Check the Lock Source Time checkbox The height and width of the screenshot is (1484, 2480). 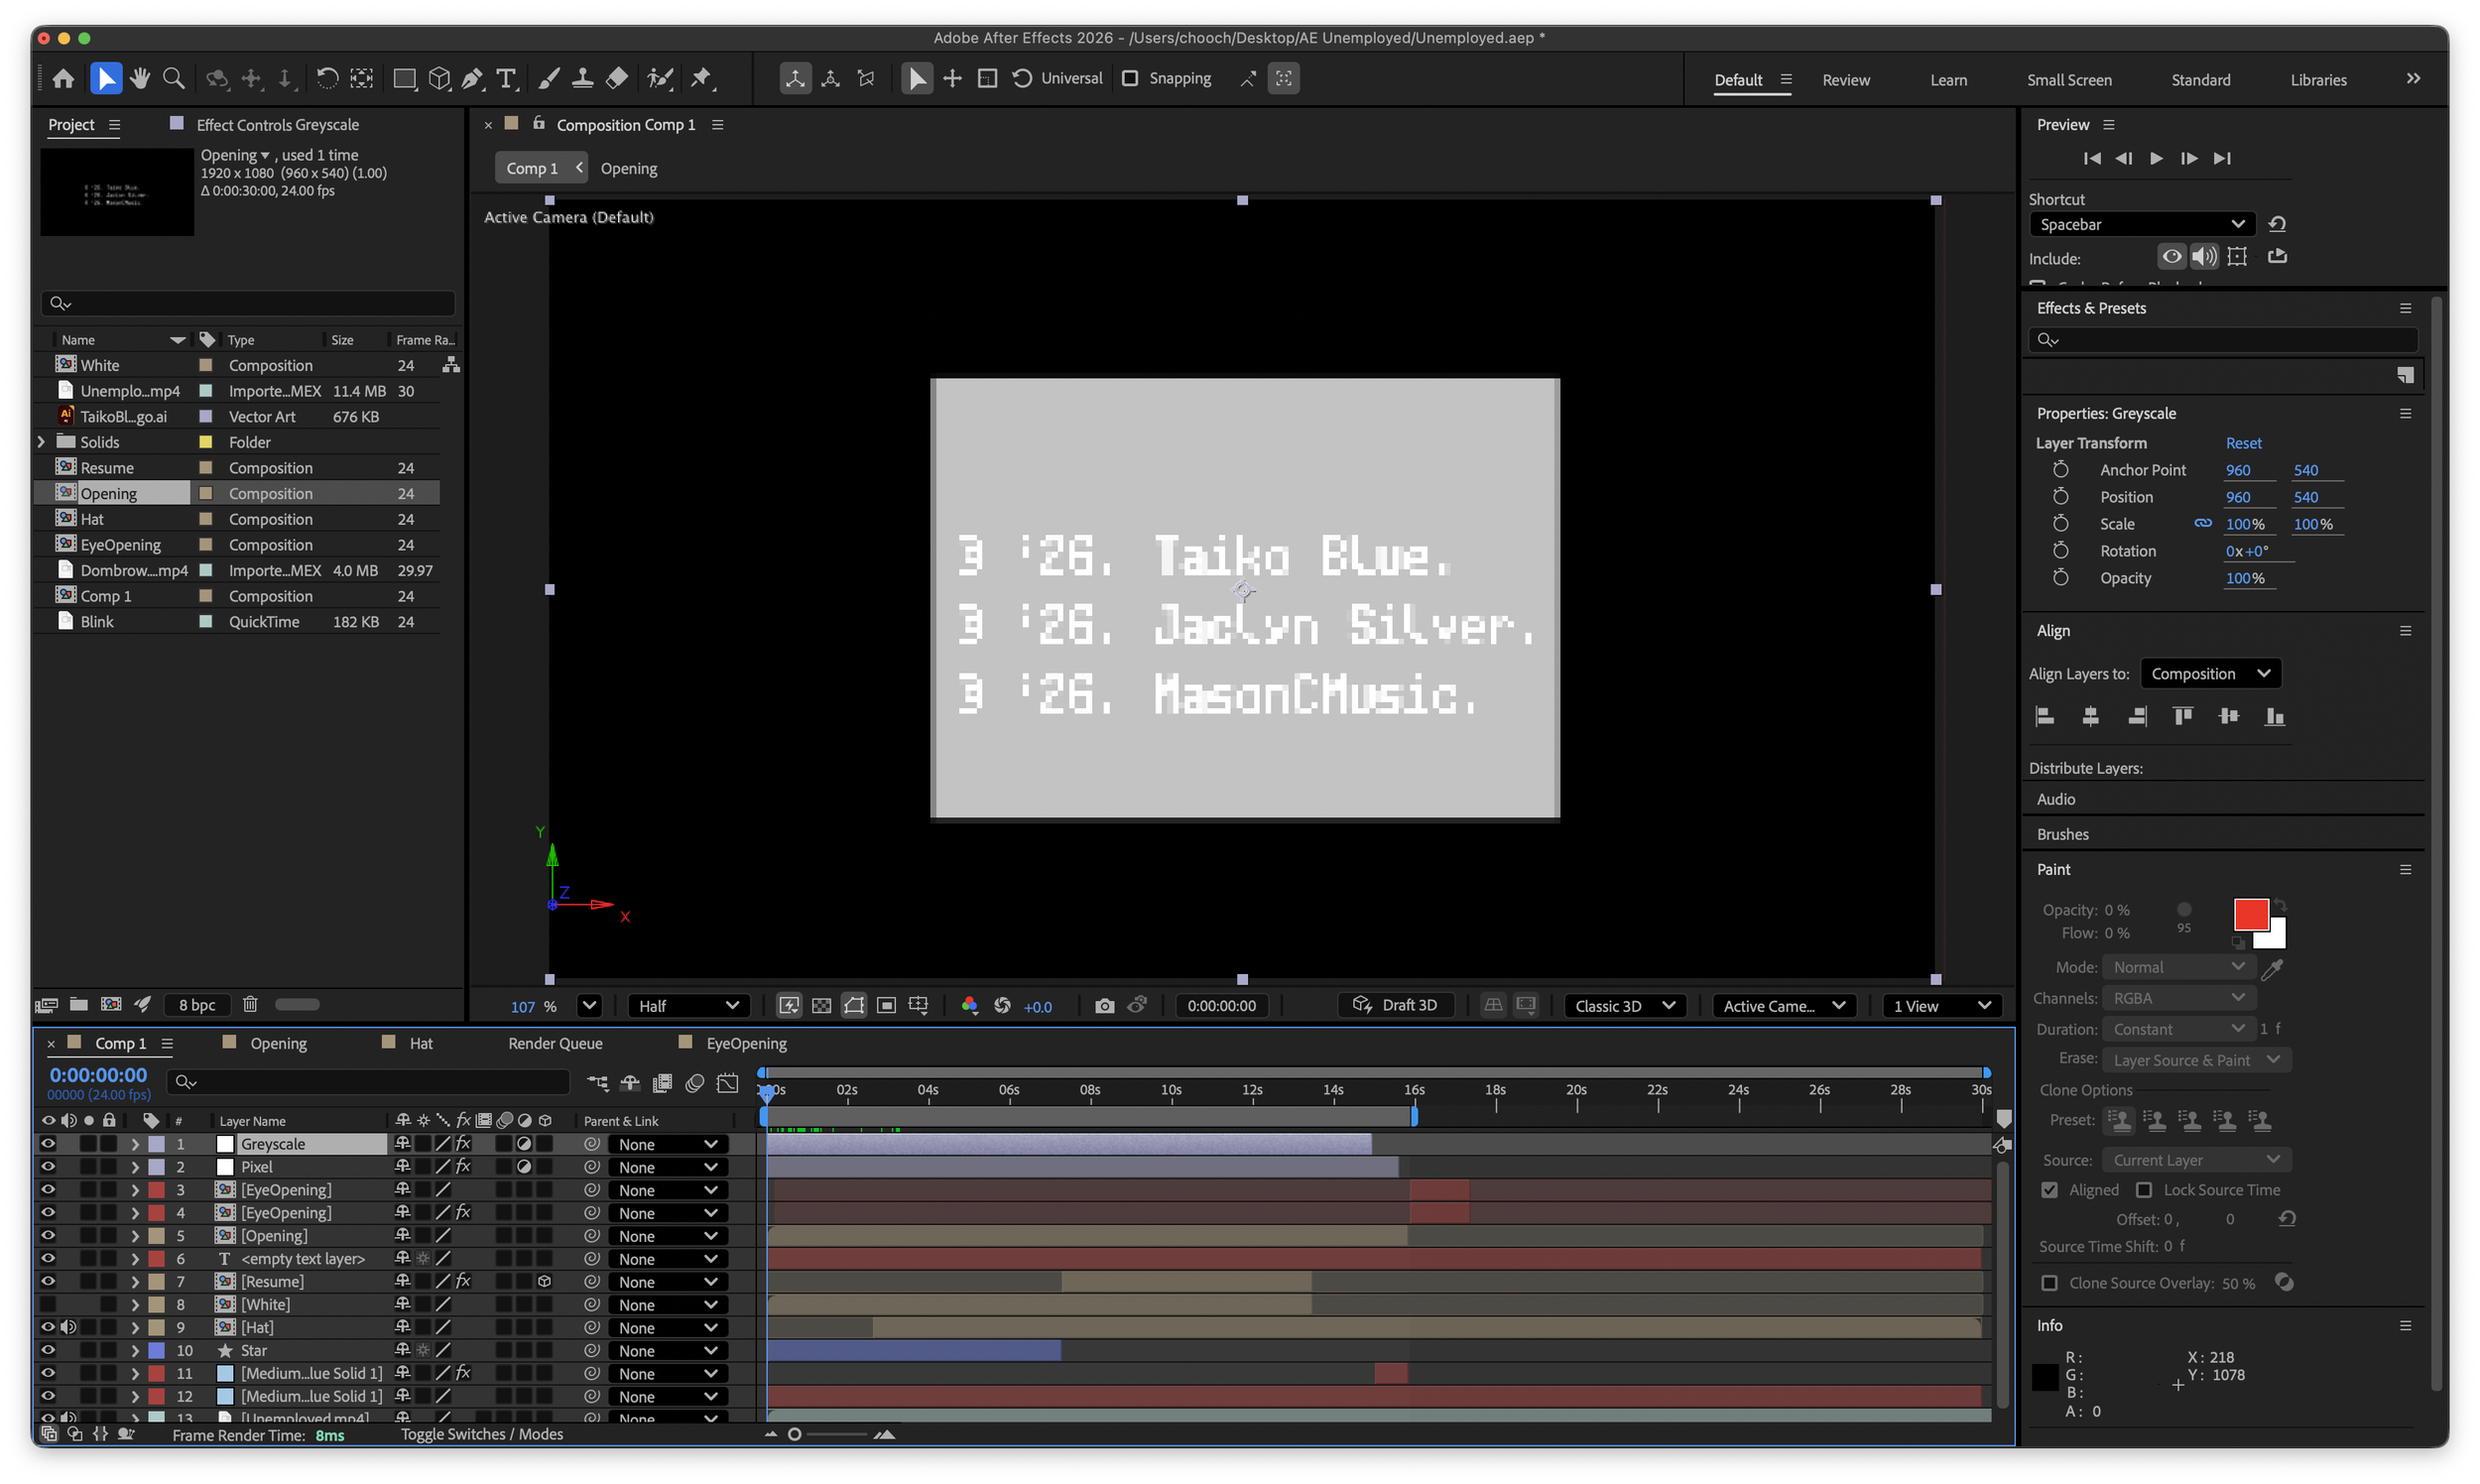point(2144,1190)
